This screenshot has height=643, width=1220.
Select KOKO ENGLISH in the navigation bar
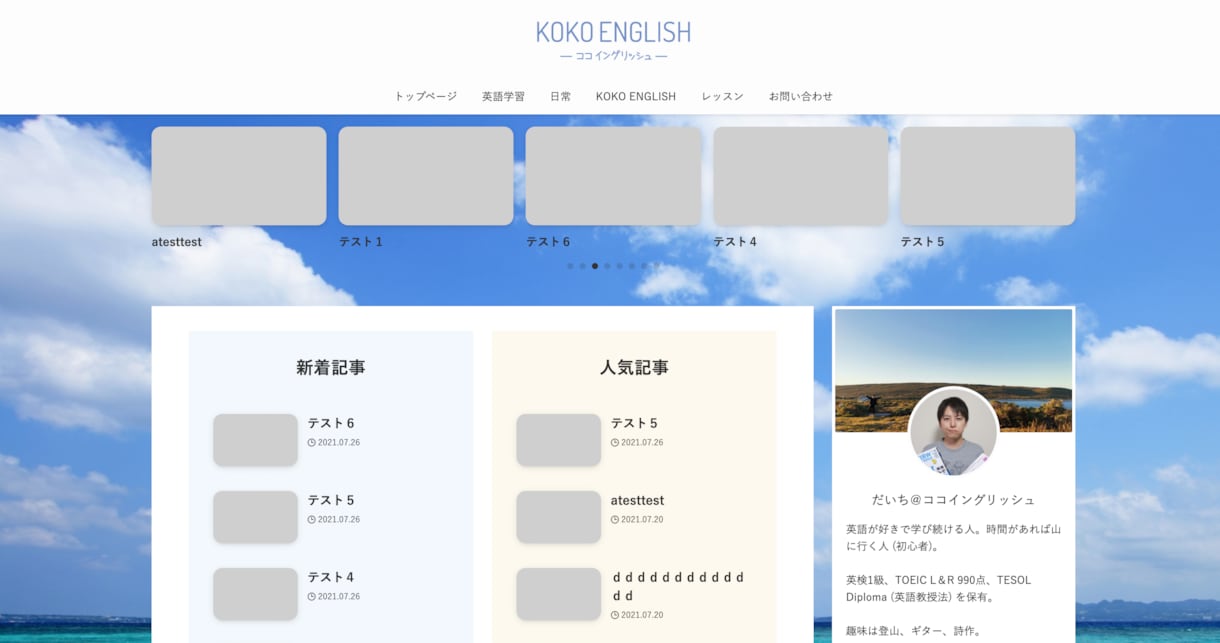[x=636, y=96]
